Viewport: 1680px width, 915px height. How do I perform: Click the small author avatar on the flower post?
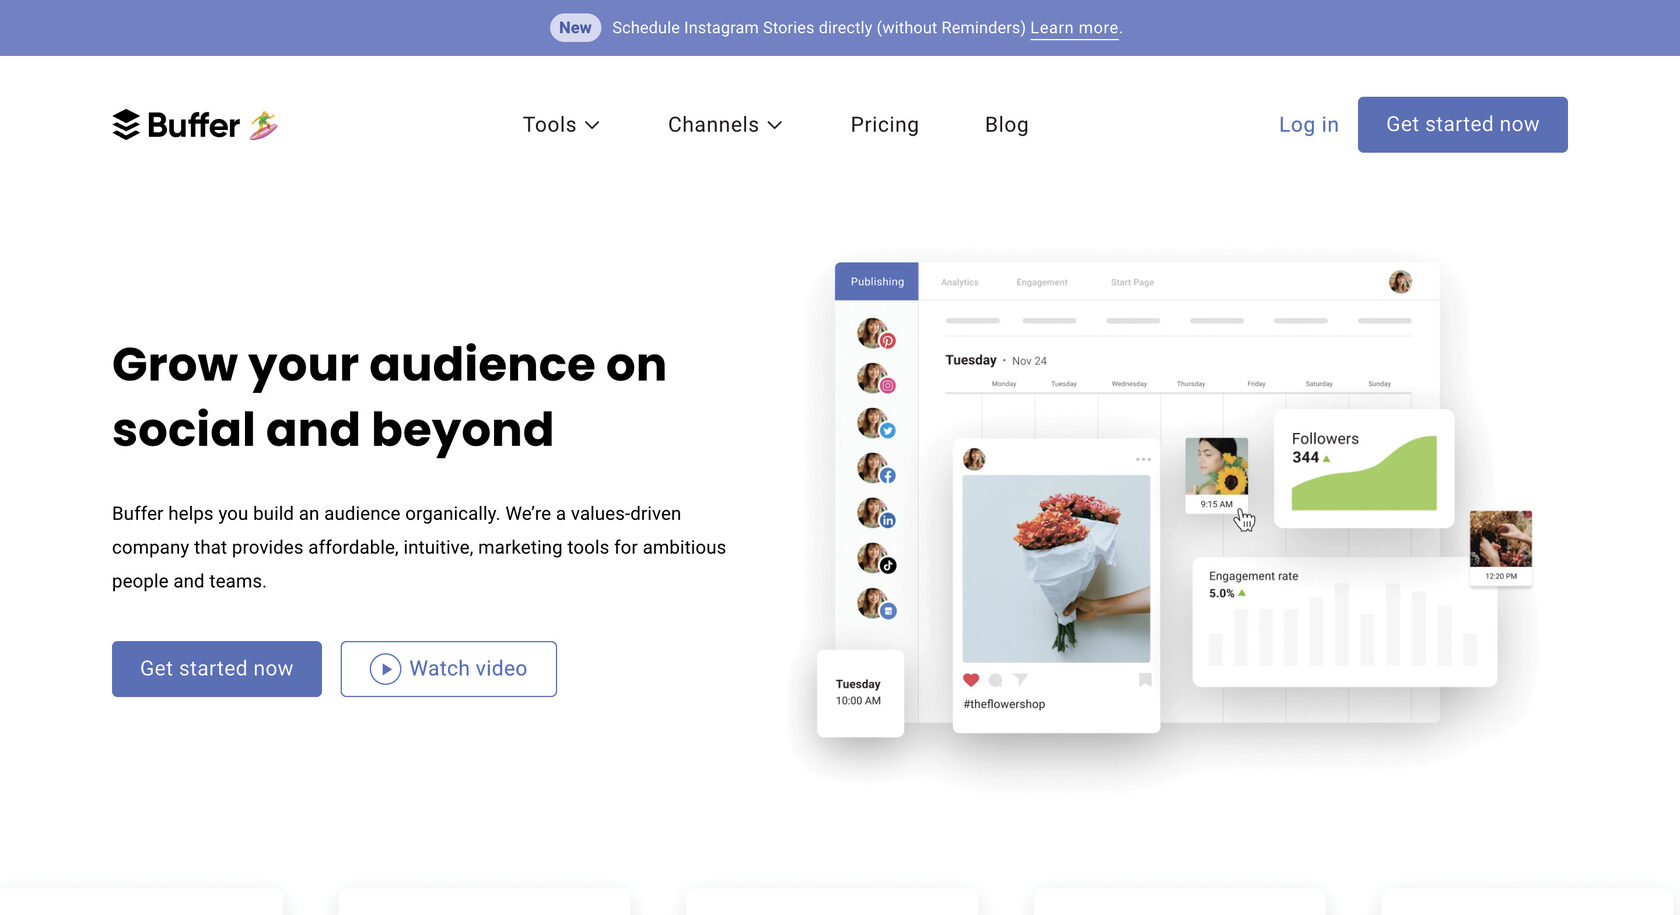(x=974, y=460)
